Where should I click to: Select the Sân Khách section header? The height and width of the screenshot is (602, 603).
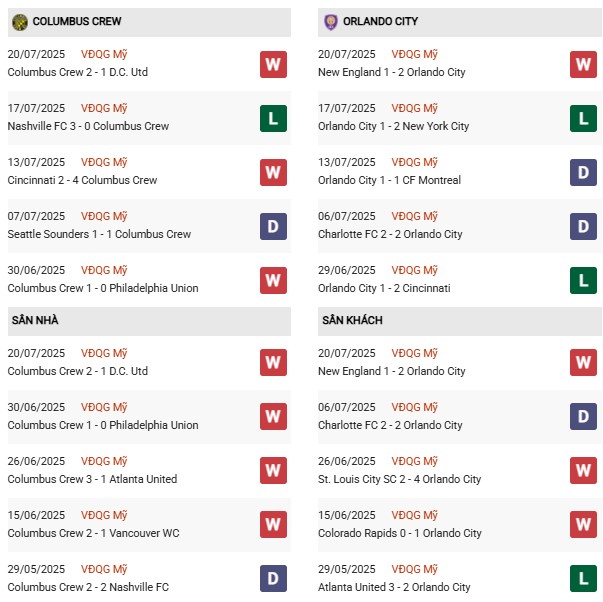[352, 320]
